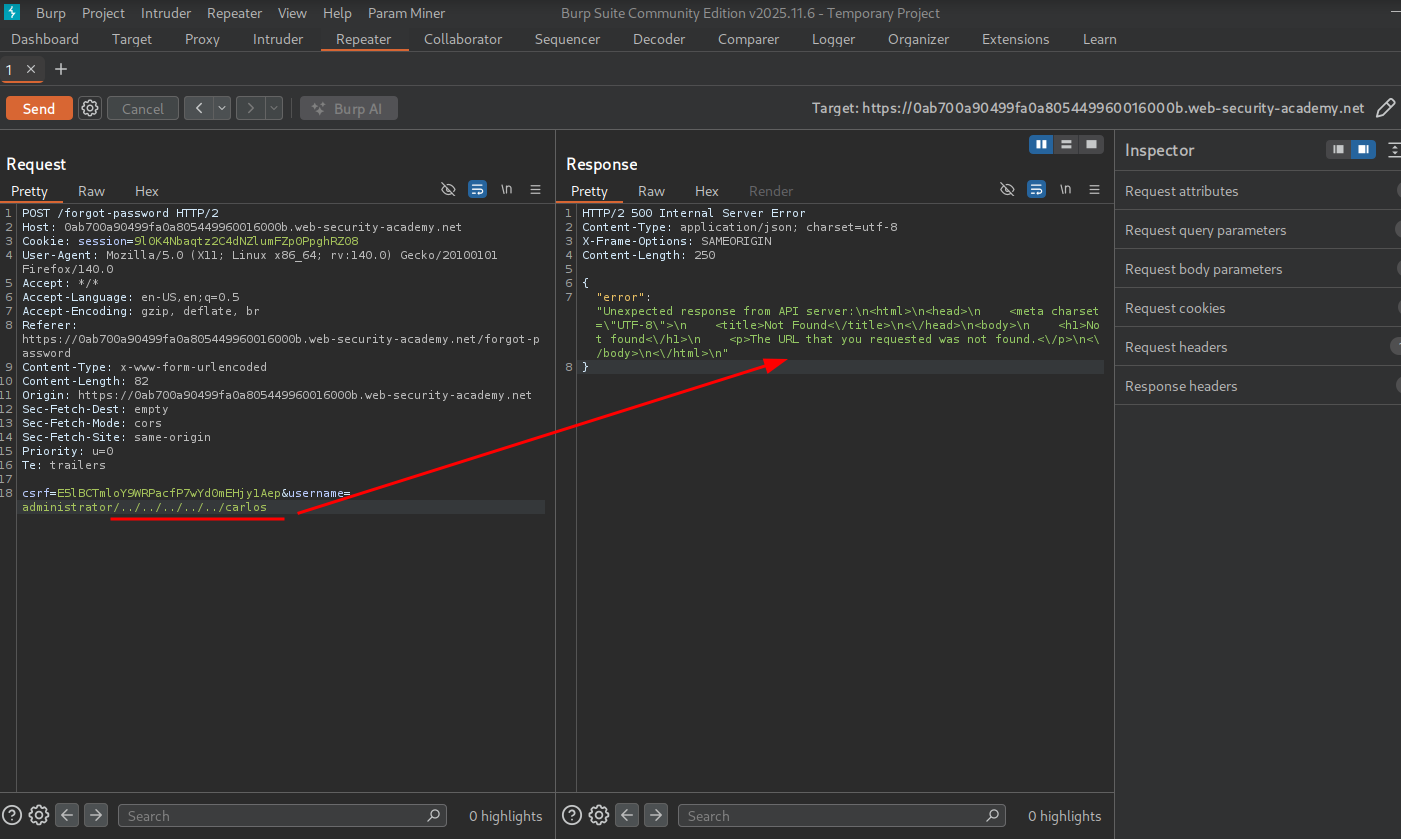Screen dimensions: 1401x839
Task: Click the Target URL text
Action: [1088, 108]
